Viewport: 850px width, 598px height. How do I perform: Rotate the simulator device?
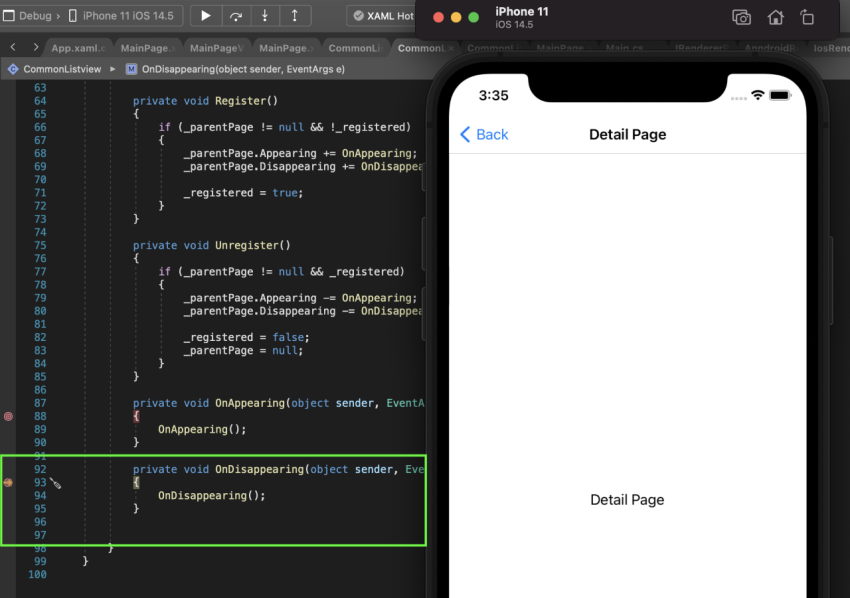click(807, 17)
